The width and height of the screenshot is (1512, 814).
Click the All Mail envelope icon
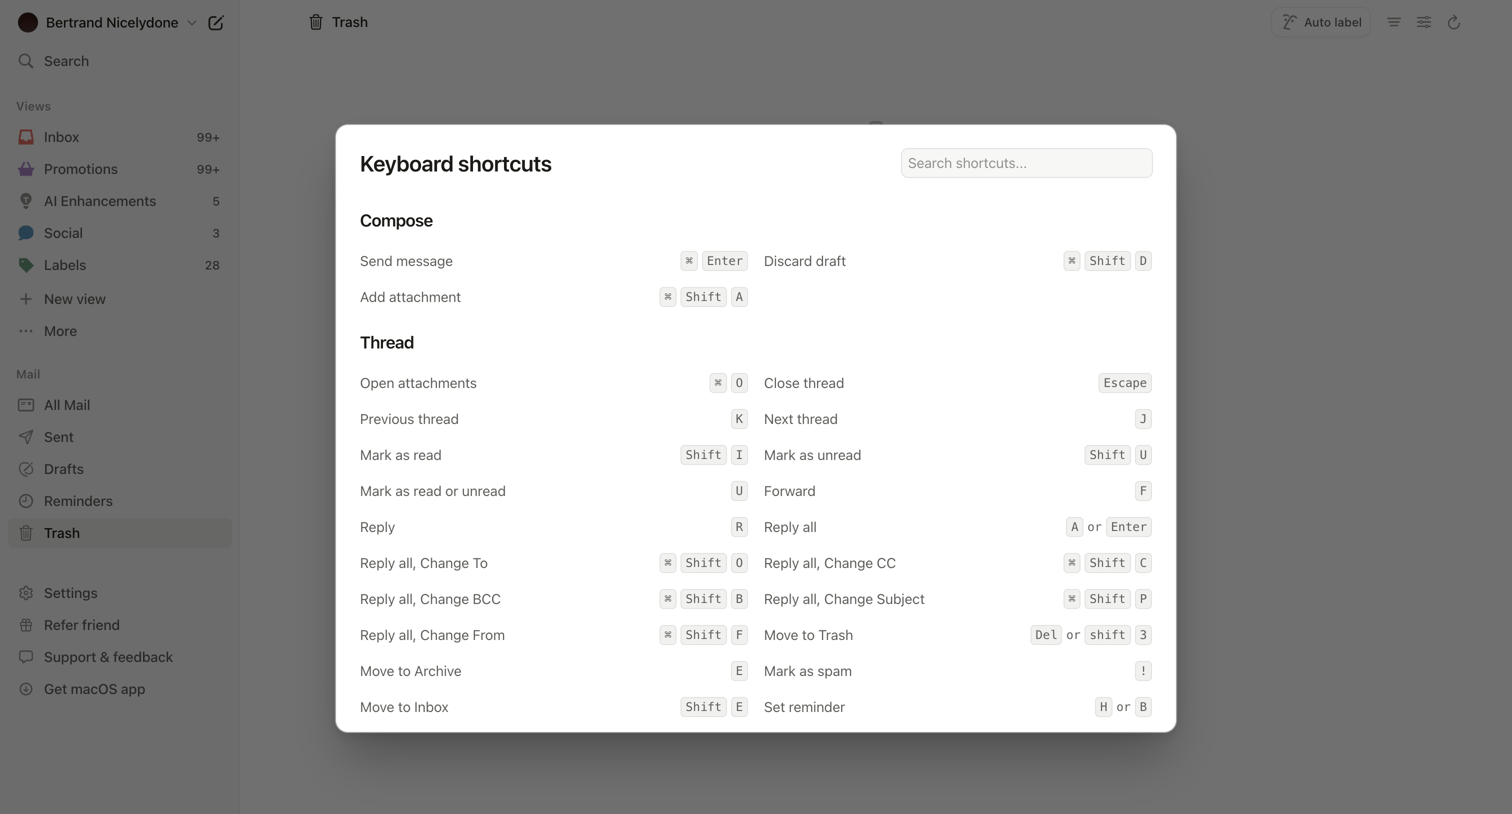[x=26, y=405]
